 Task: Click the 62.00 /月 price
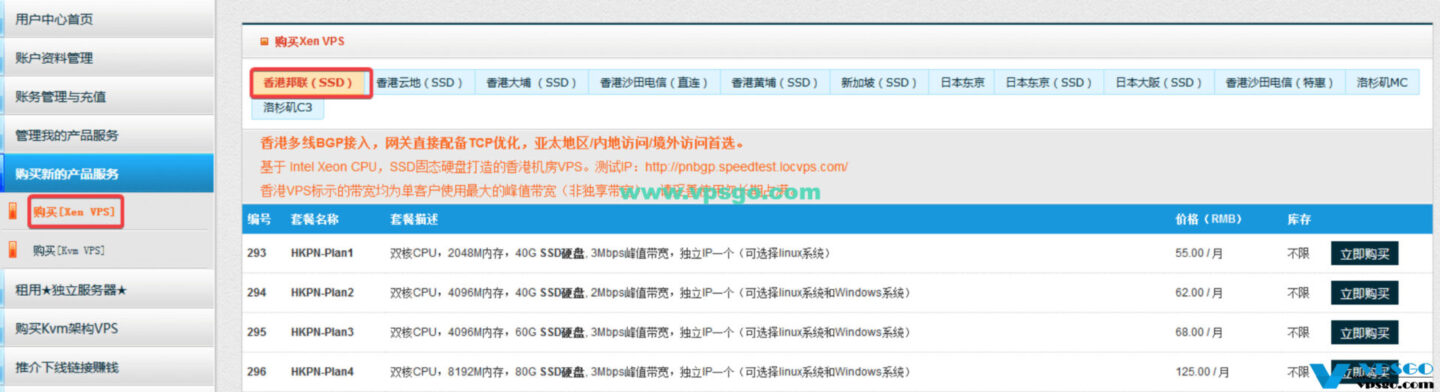coord(1199,293)
